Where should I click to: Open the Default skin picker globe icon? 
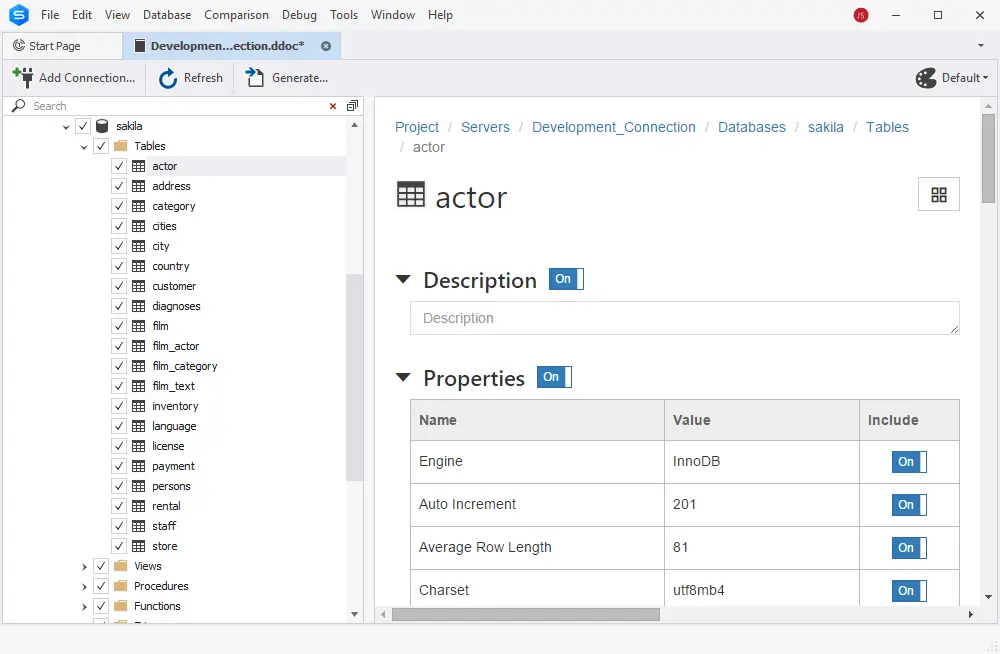pyautogui.click(x=925, y=77)
